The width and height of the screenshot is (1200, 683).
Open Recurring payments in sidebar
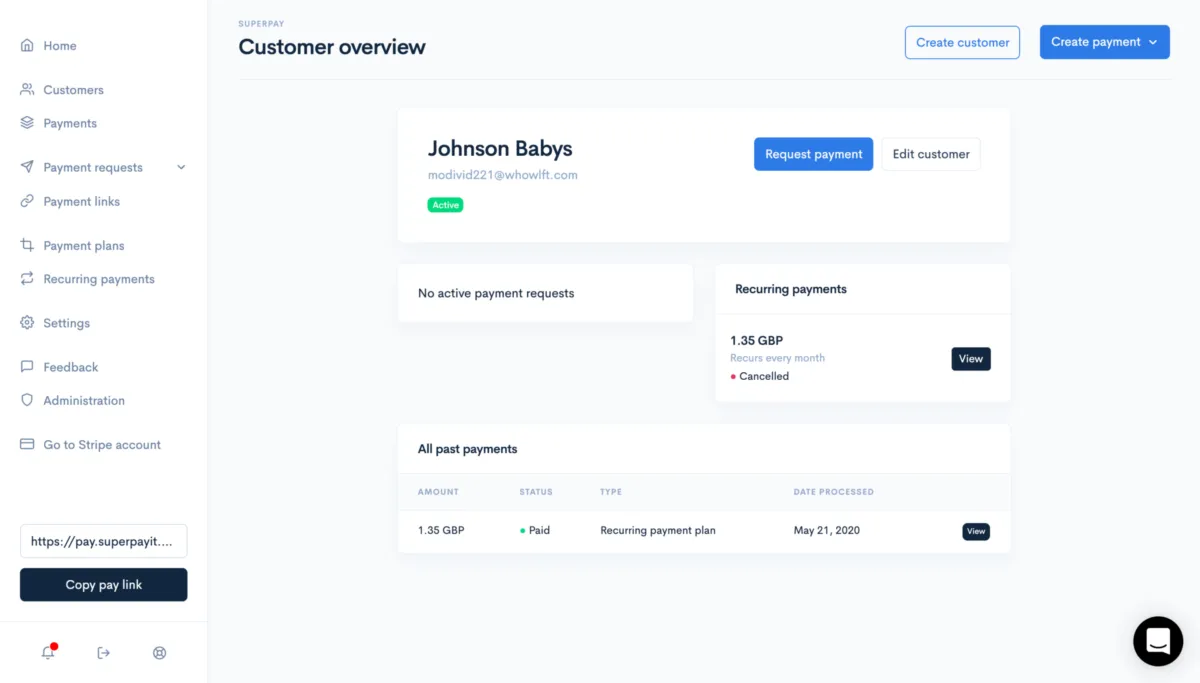click(99, 279)
